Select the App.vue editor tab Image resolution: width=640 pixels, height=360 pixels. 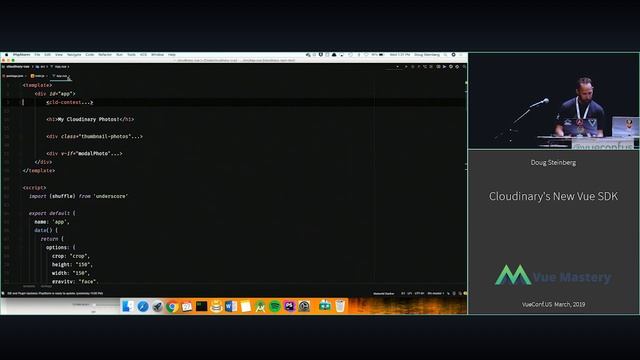61,76
